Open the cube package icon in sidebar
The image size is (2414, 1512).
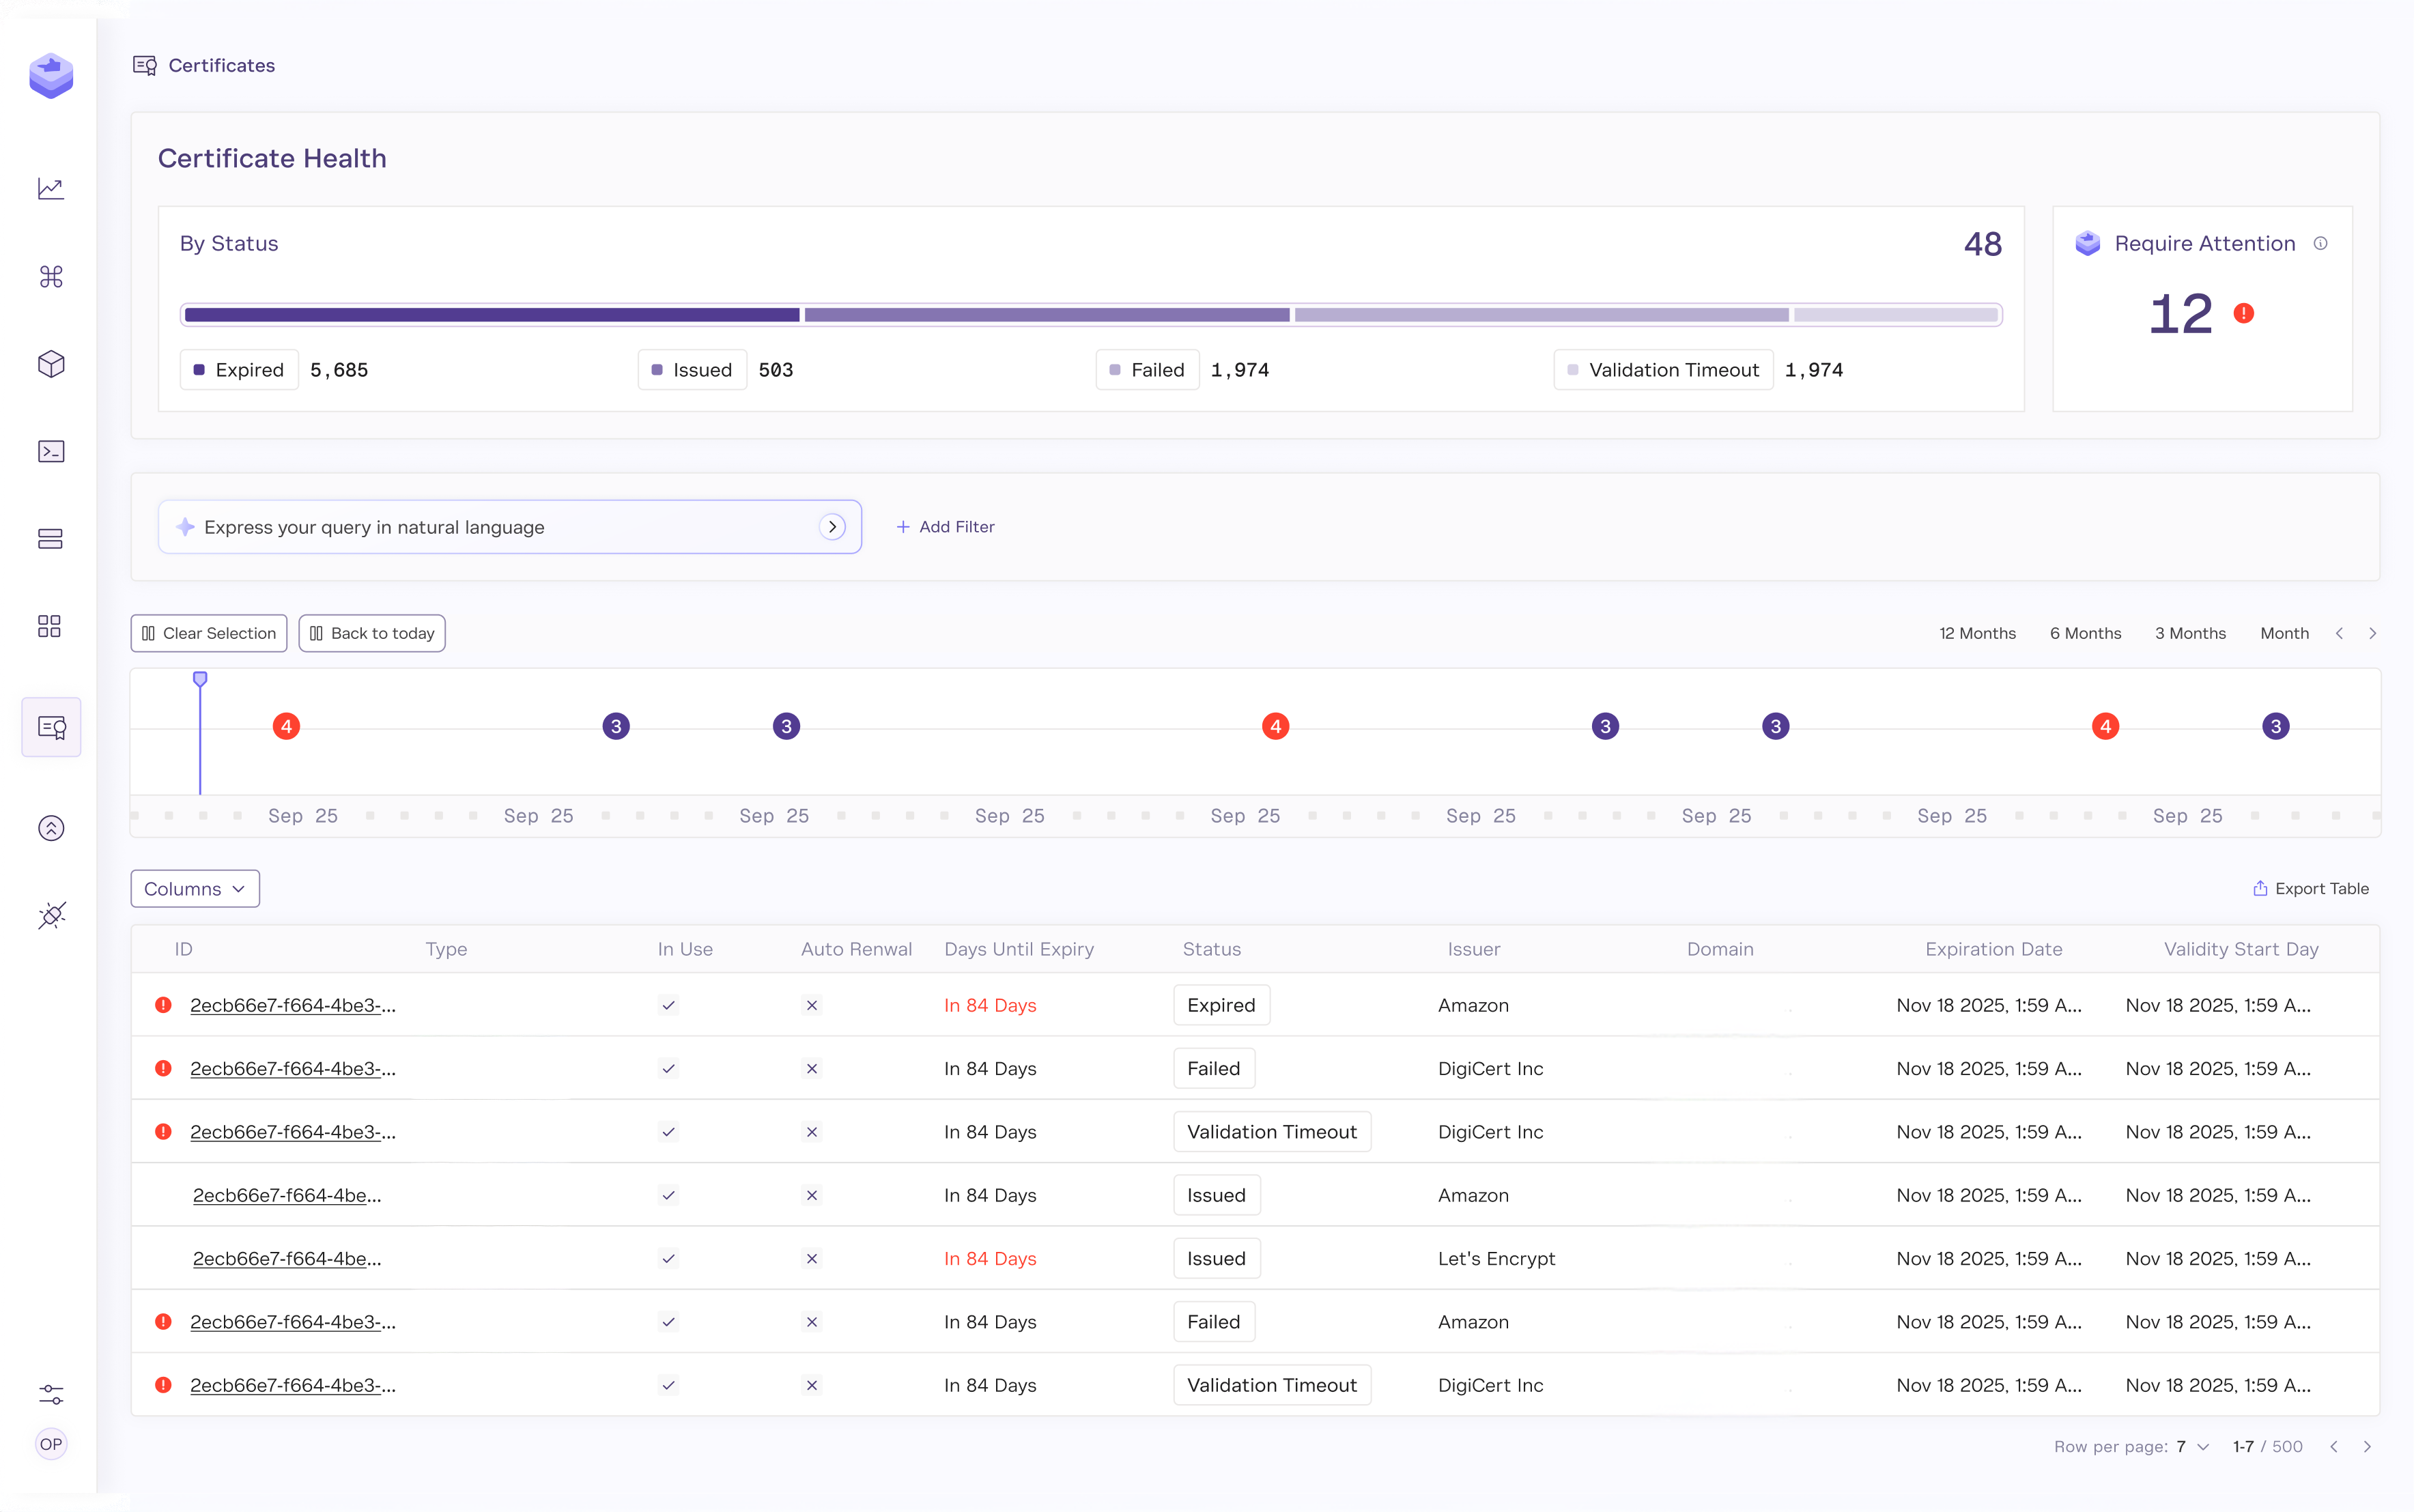point(51,364)
